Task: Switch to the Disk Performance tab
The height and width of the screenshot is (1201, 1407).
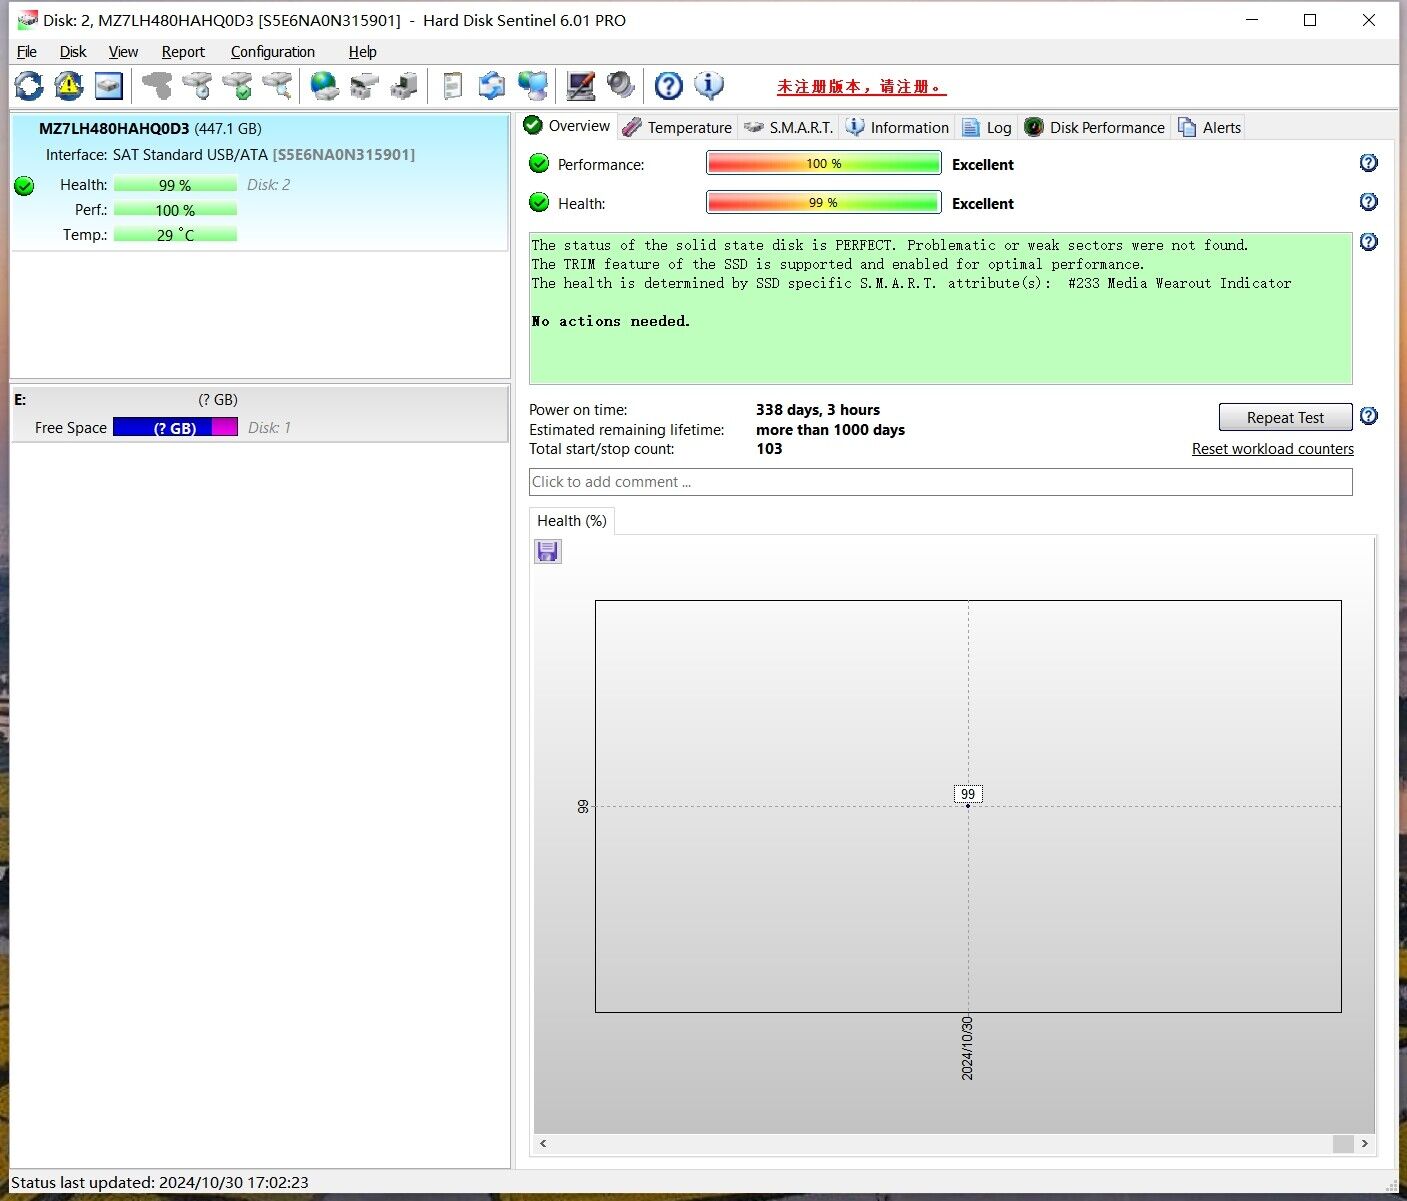Action: 1095,127
